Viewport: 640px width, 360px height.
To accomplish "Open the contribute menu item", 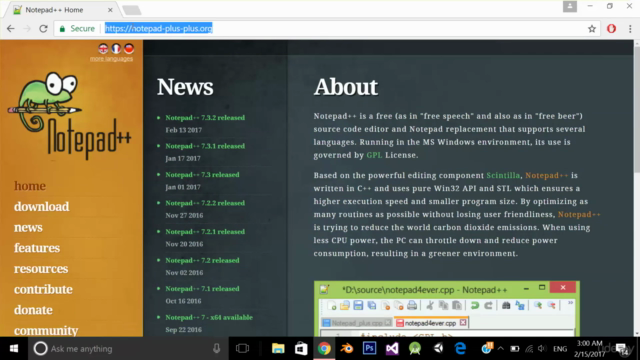I will 43,289.
